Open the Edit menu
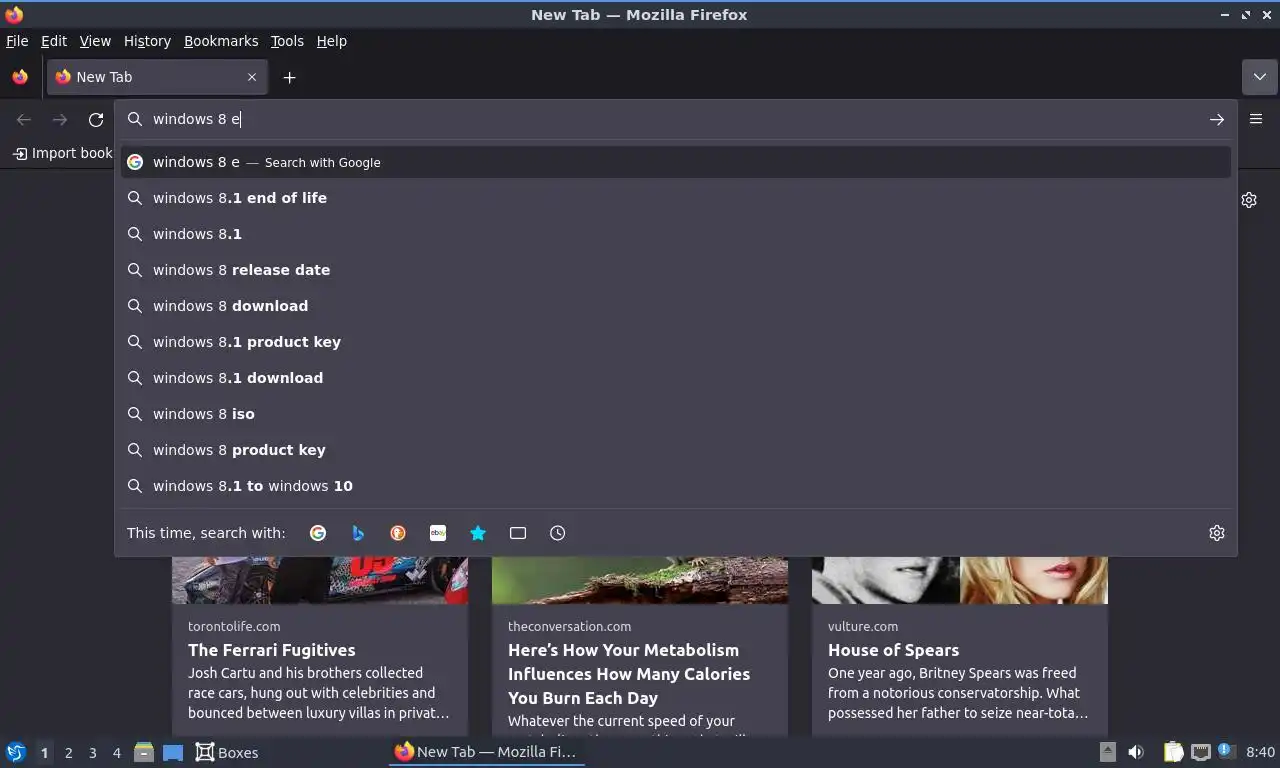This screenshot has height=768, width=1280. [x=54, y=41]
